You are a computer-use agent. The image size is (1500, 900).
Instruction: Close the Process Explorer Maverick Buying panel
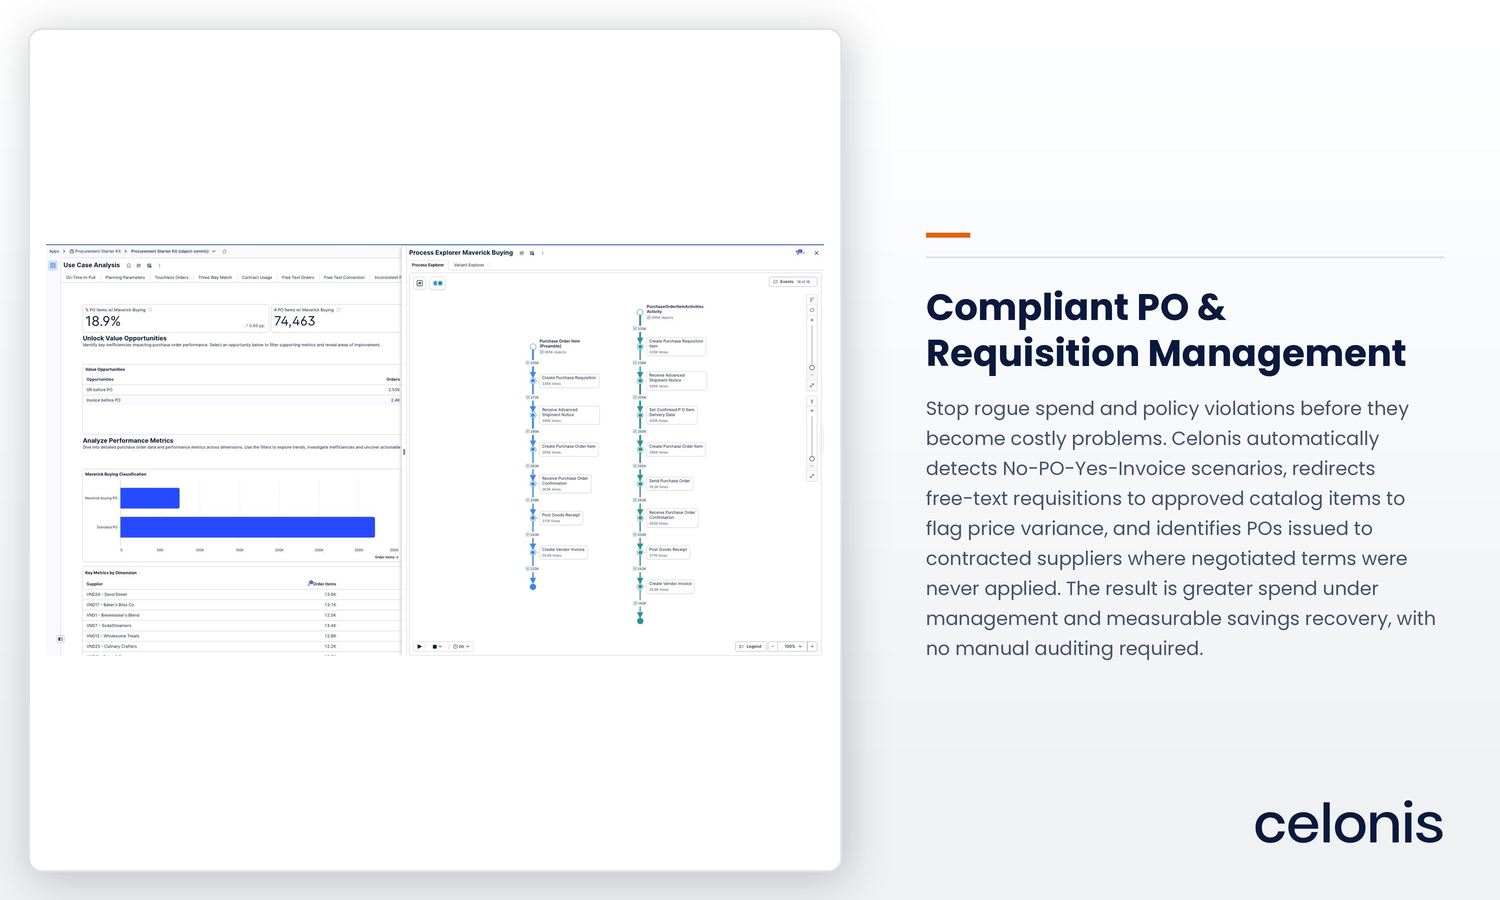click(x=816, y=253)
